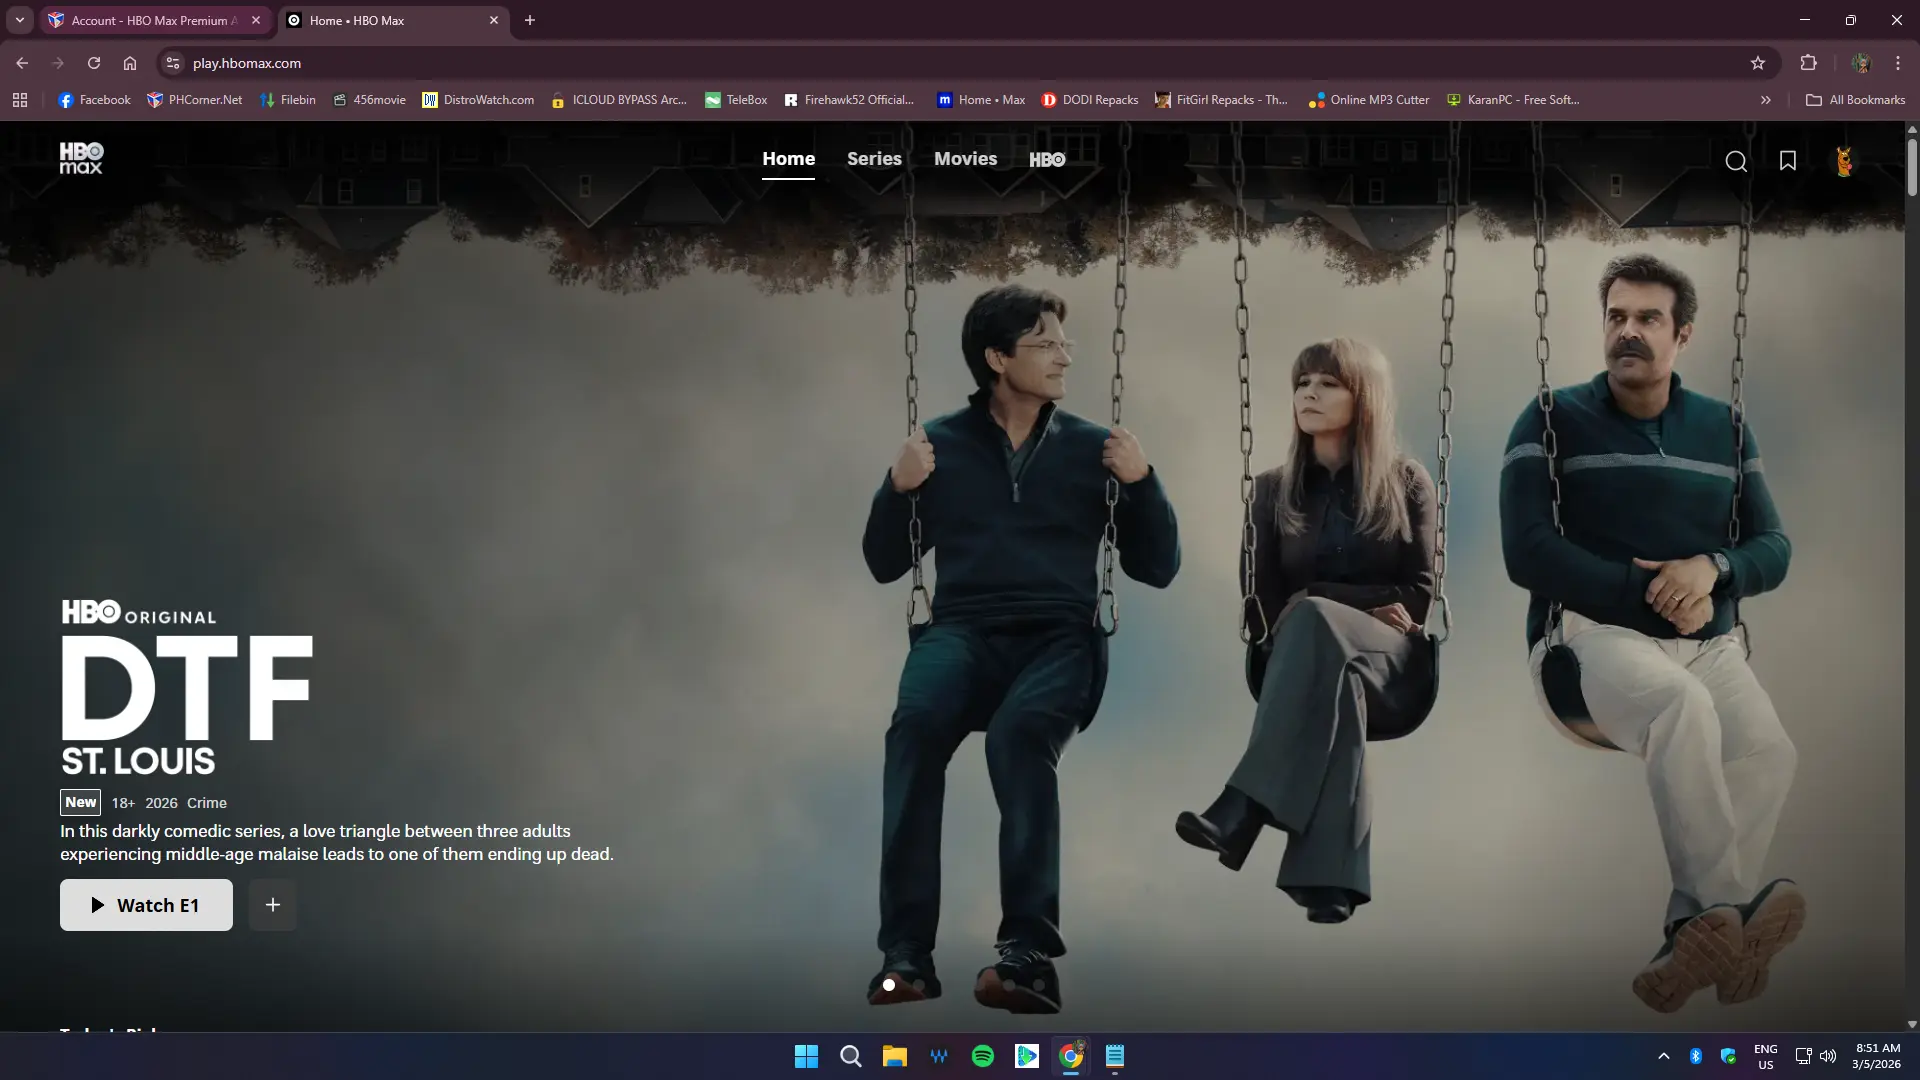The height and width of the screenshot is (1080, 1920).
Task: Play episode with Watch E1 button
Action: (146, 905)
